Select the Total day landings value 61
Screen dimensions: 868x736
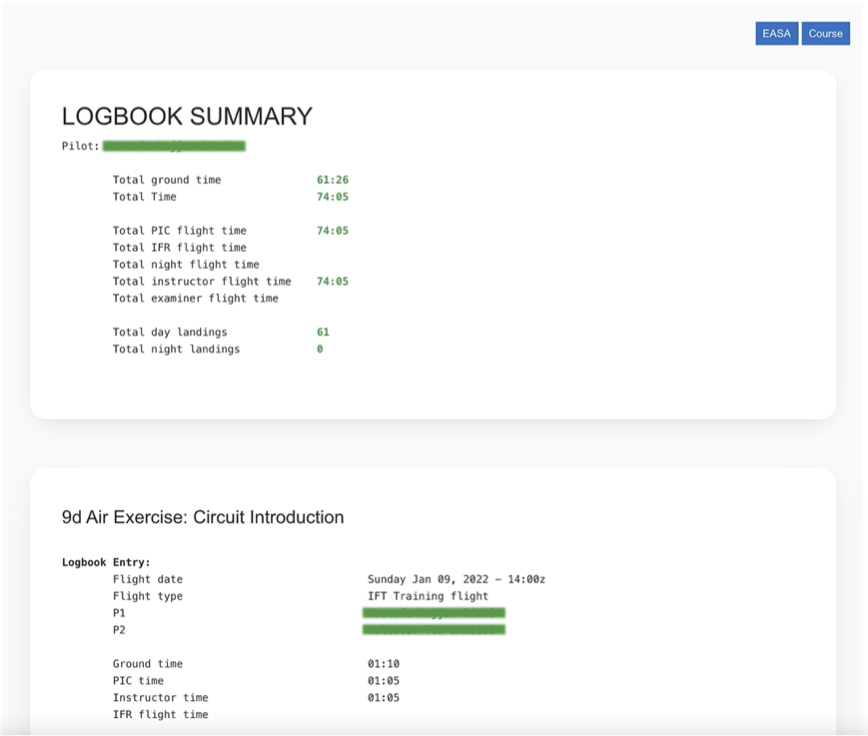pyautogui.click(x=323, y=332)
